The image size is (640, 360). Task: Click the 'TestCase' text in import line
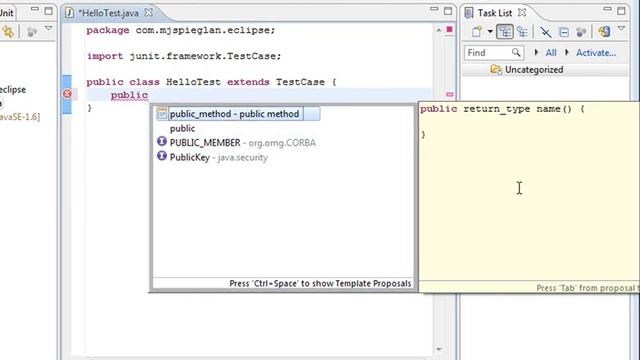pos(251,56)
